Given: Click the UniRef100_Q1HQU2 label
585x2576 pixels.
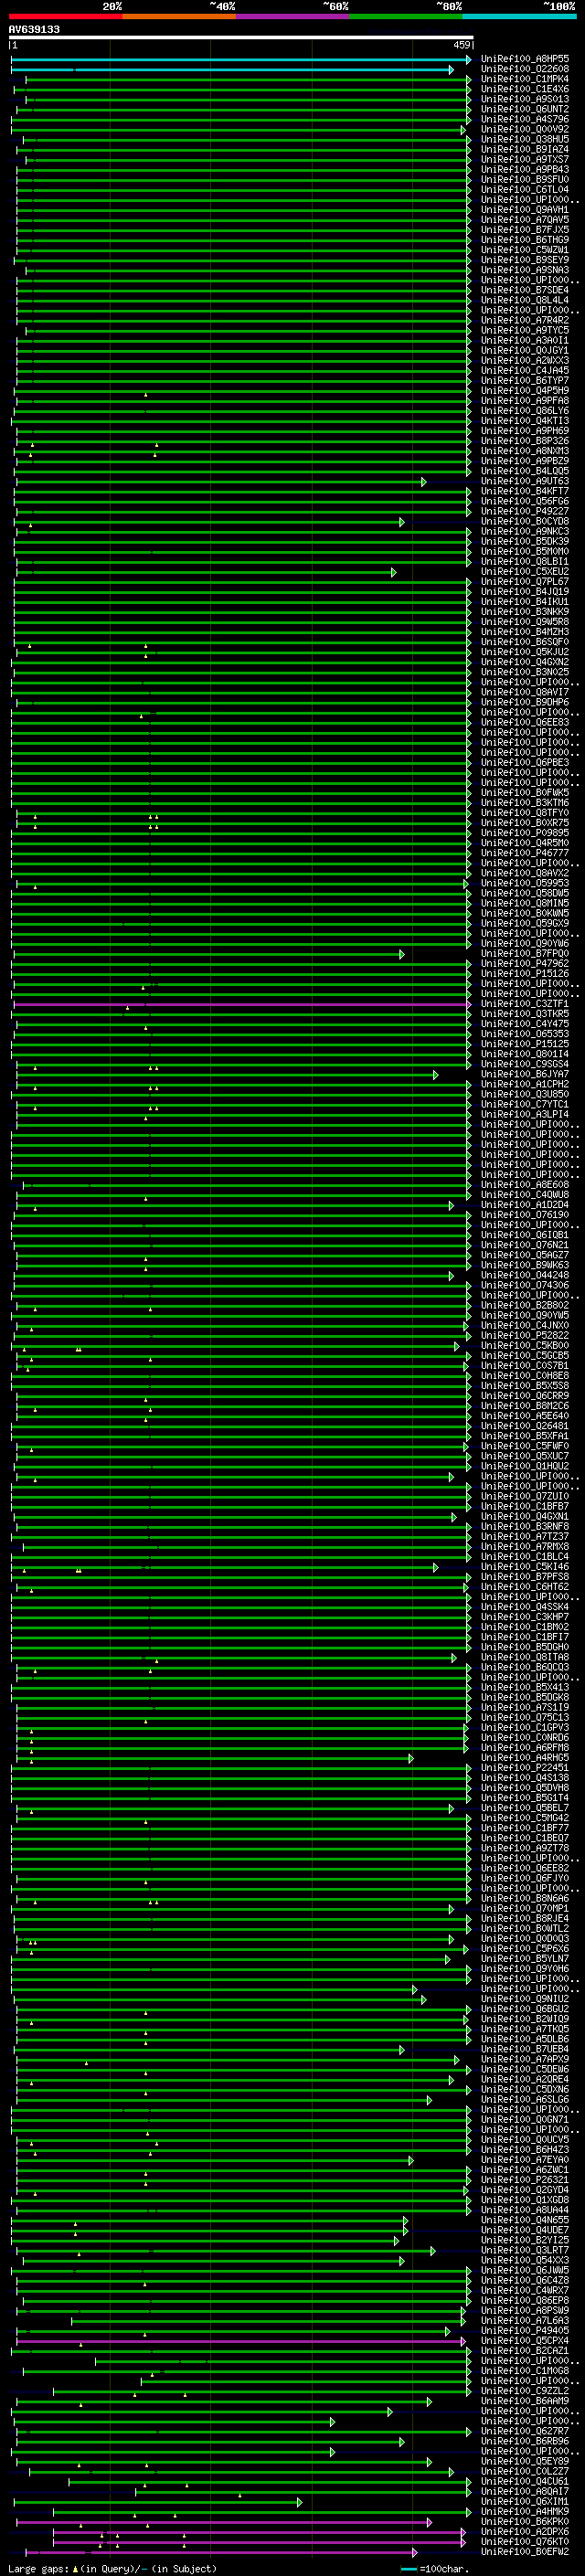Looking at the screenshot, I should (524, 1466).
